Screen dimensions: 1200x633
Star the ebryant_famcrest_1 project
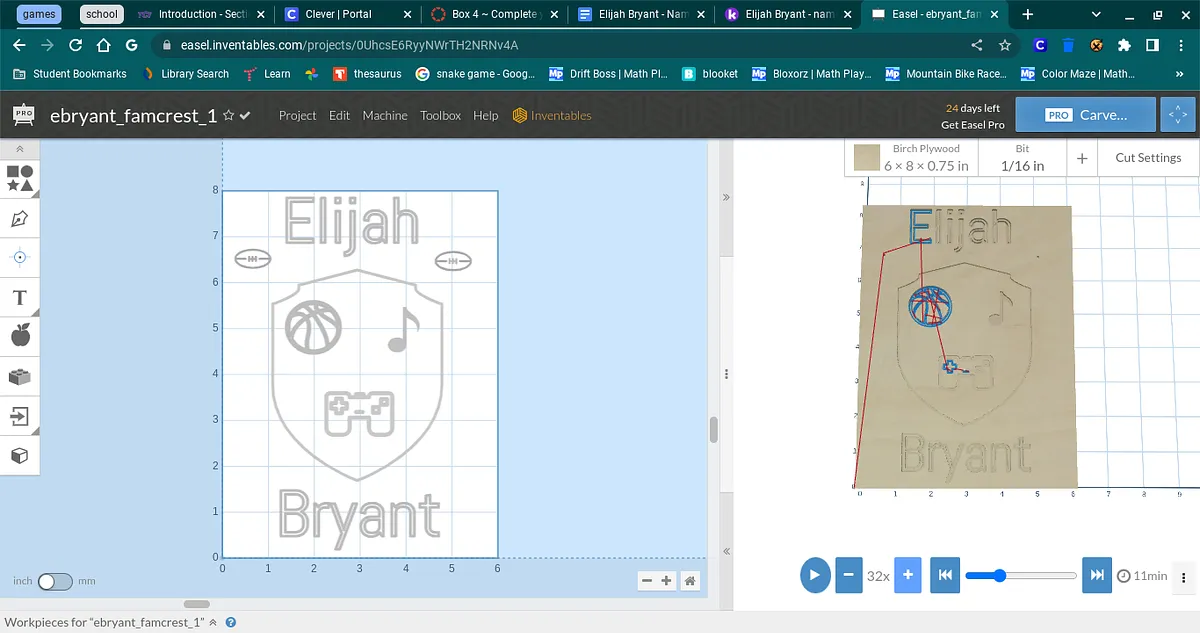(228, 116)
